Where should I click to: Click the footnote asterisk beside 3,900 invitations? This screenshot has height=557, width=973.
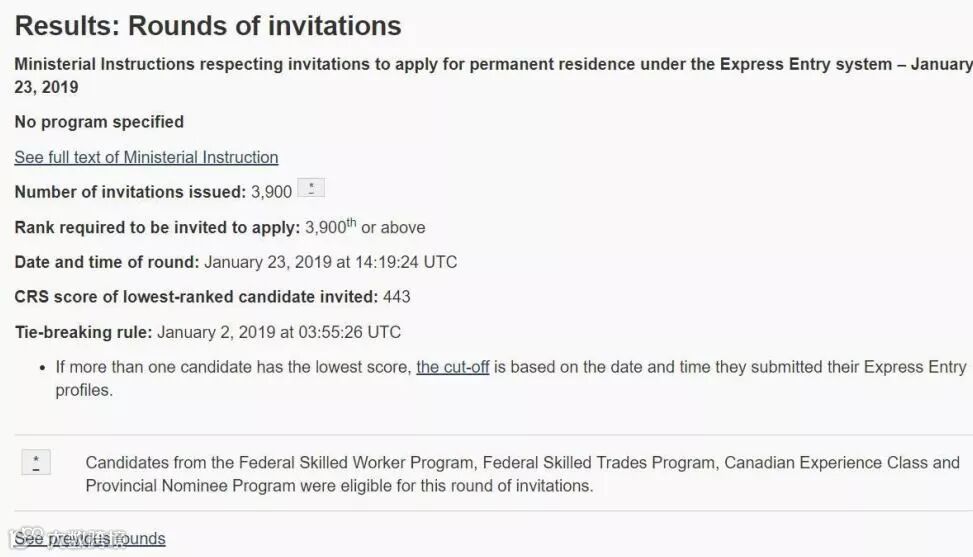311,188
